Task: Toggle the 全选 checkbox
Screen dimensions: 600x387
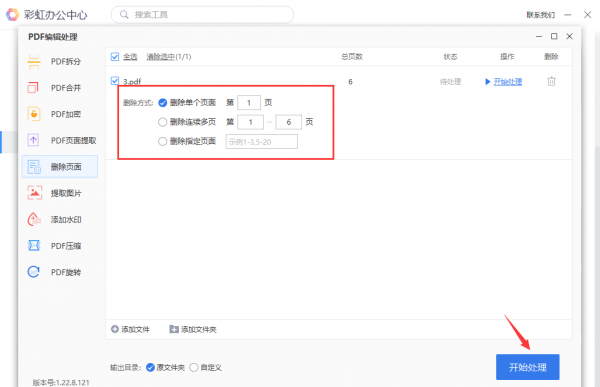Action: 115,57
